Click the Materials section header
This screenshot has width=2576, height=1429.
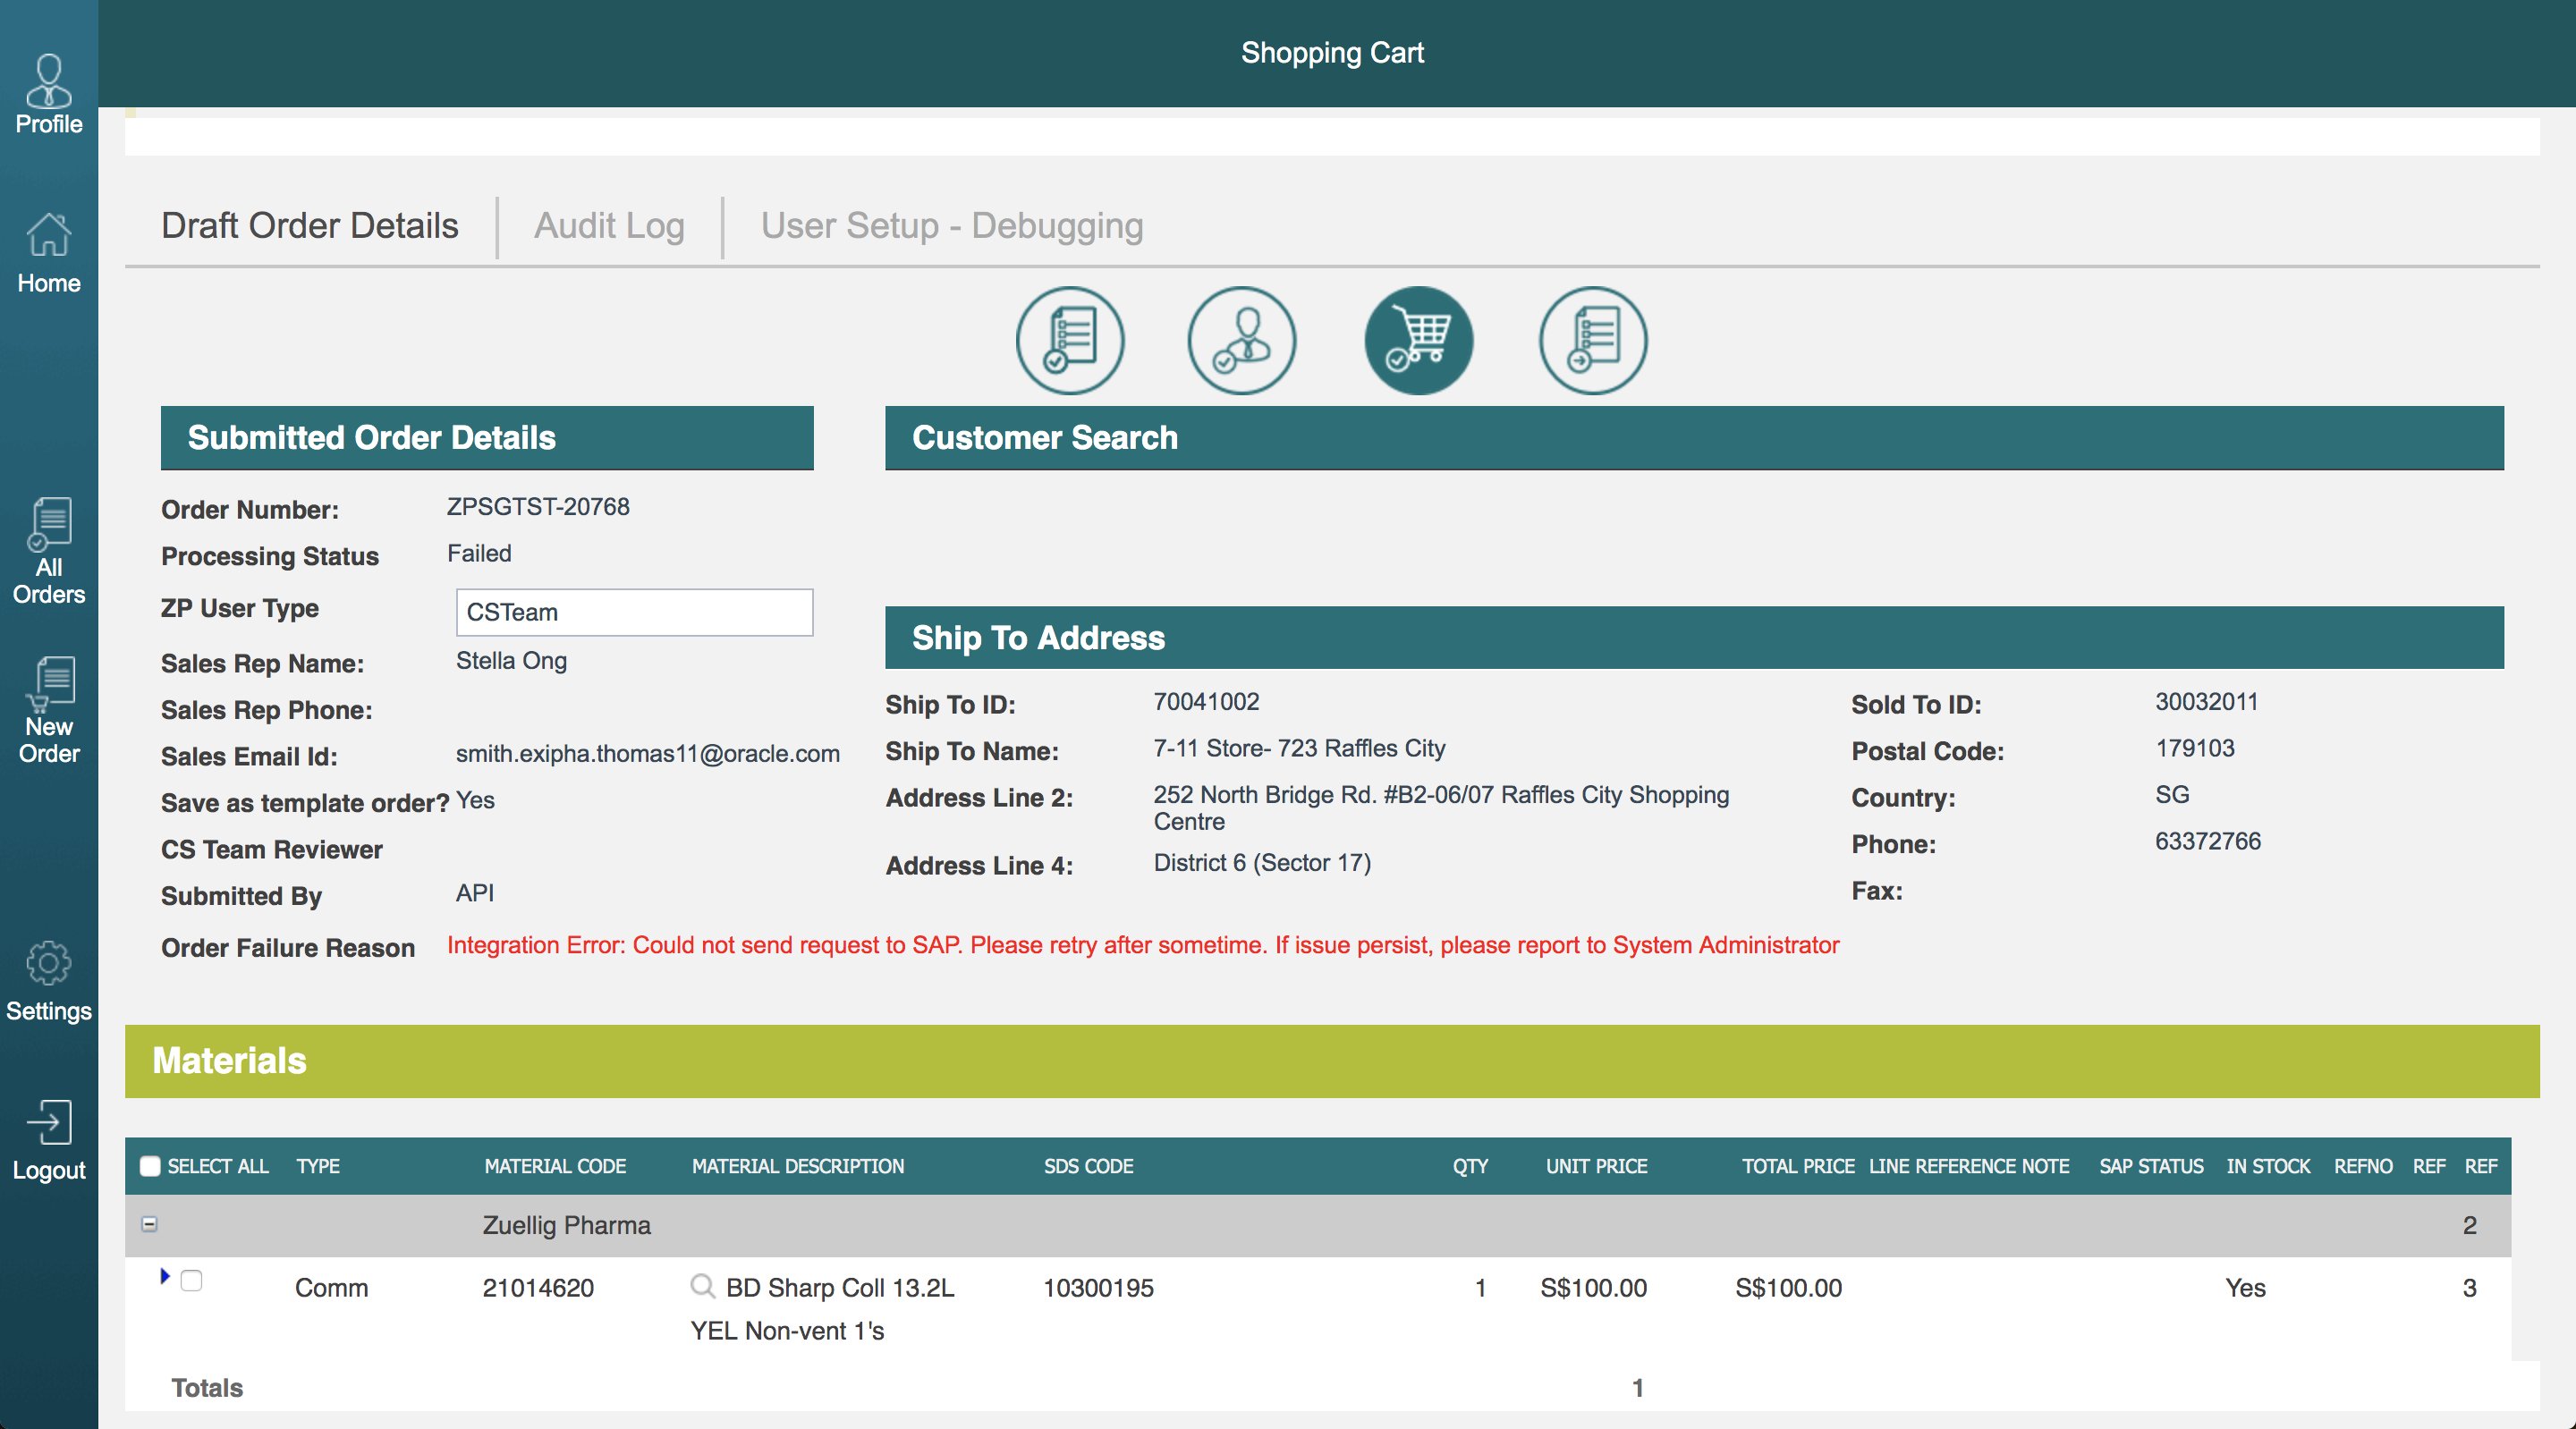pyautogui.click(x=1332, y=1061)
